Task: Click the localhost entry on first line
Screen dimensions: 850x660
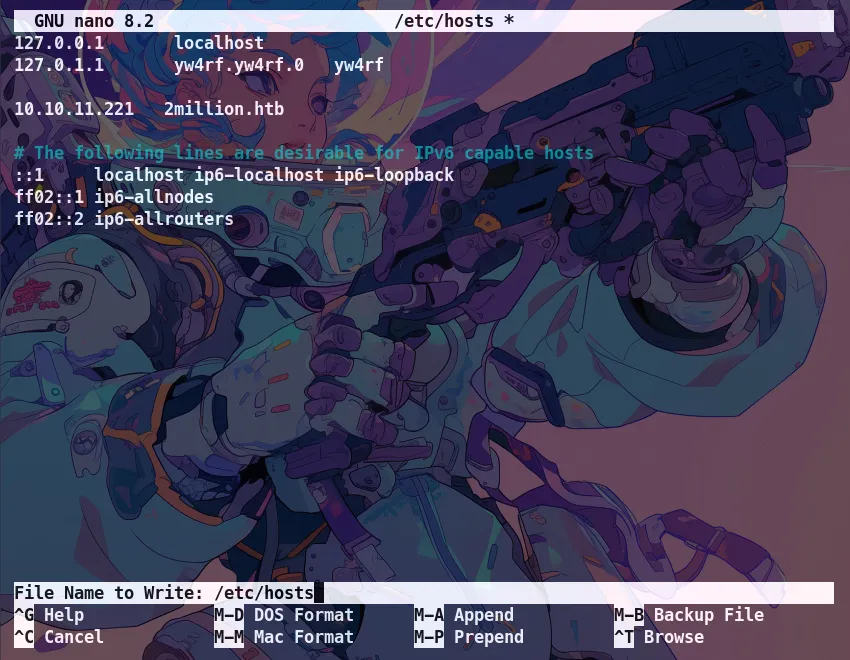Action: 219,43
